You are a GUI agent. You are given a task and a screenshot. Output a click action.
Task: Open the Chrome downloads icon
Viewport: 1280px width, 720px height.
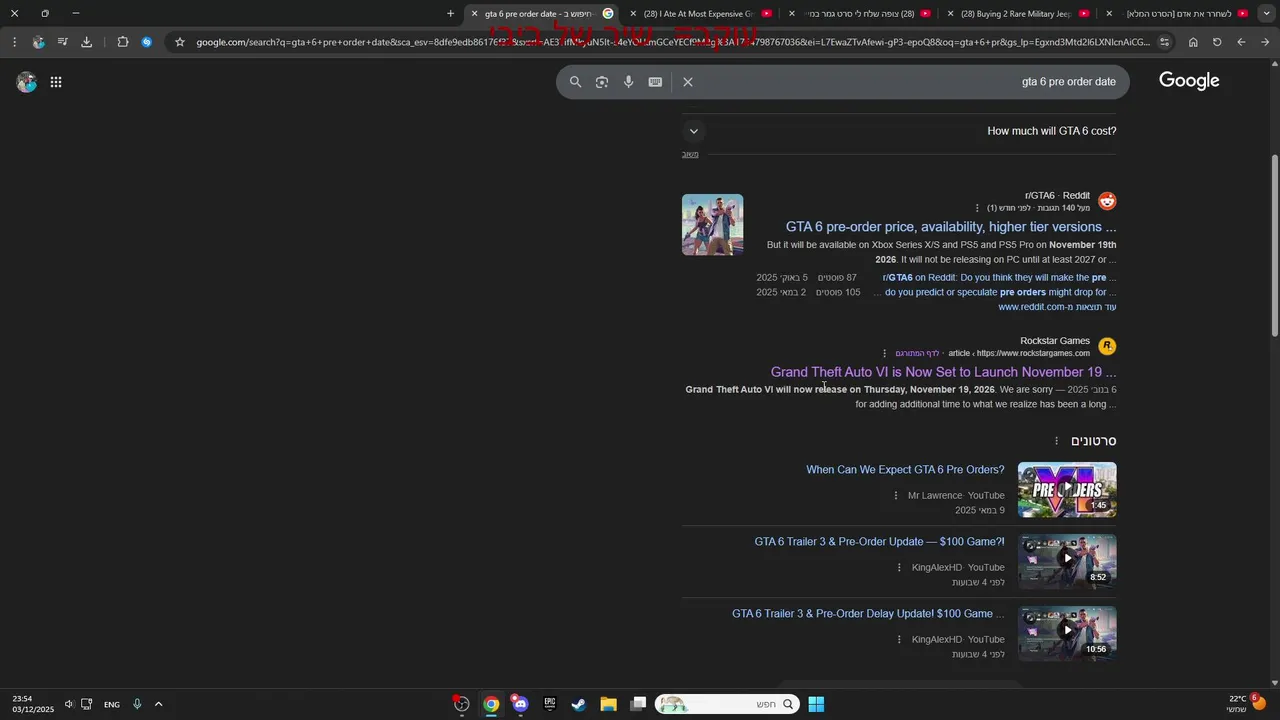tap(86, 42)
